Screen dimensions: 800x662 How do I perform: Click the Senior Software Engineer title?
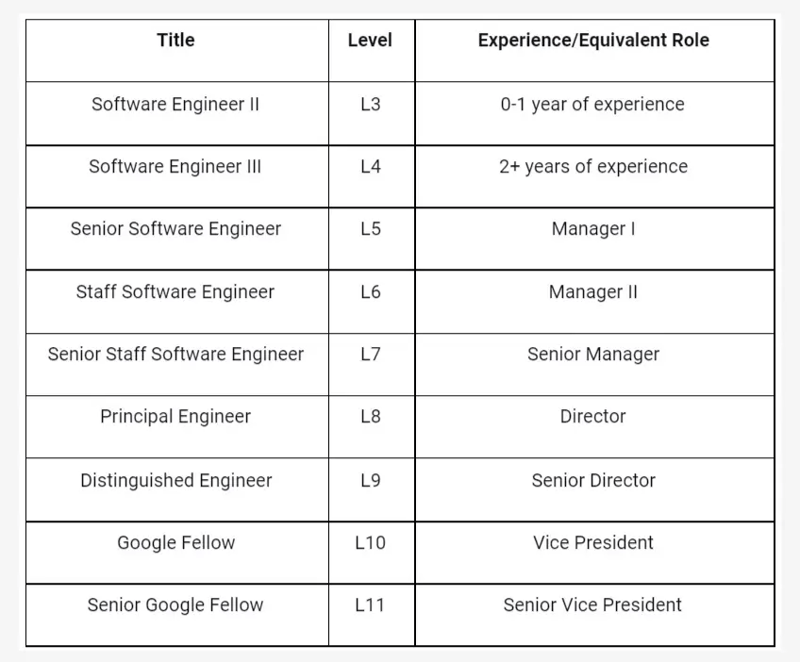(176, 228)
